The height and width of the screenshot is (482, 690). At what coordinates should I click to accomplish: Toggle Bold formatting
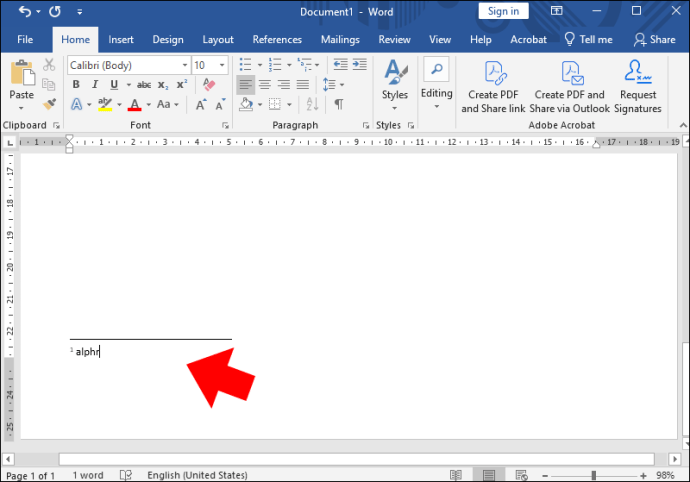point(76,84)
